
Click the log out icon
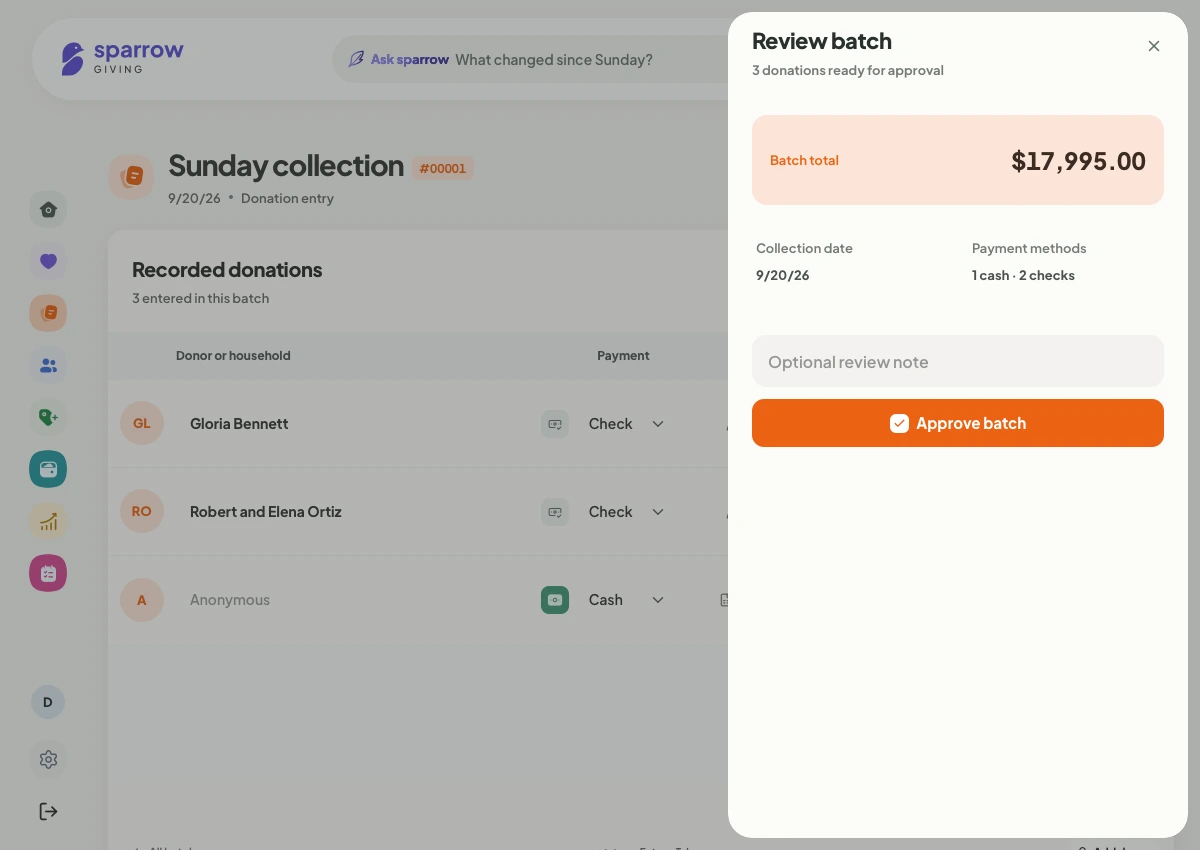(48, 811)
